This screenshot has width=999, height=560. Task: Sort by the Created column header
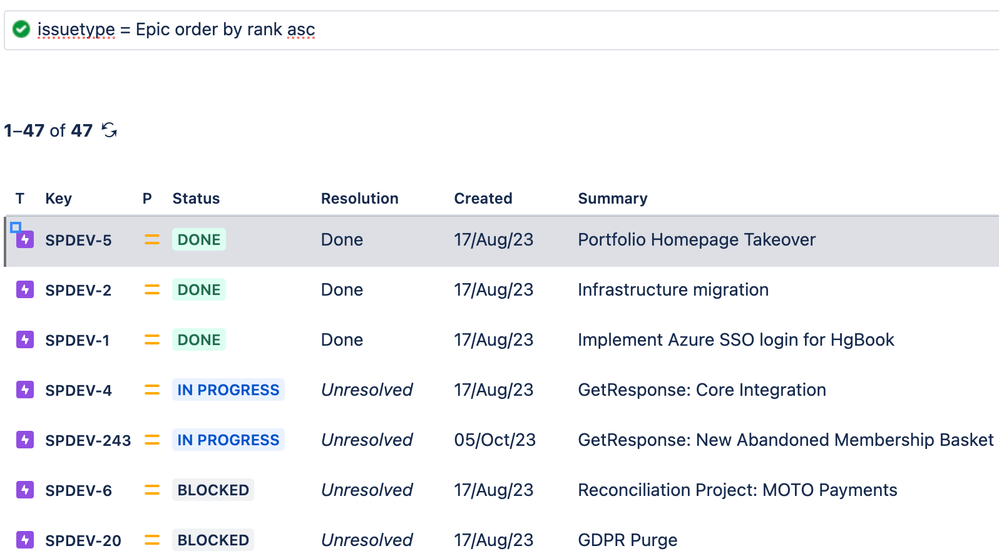point(483,199)
